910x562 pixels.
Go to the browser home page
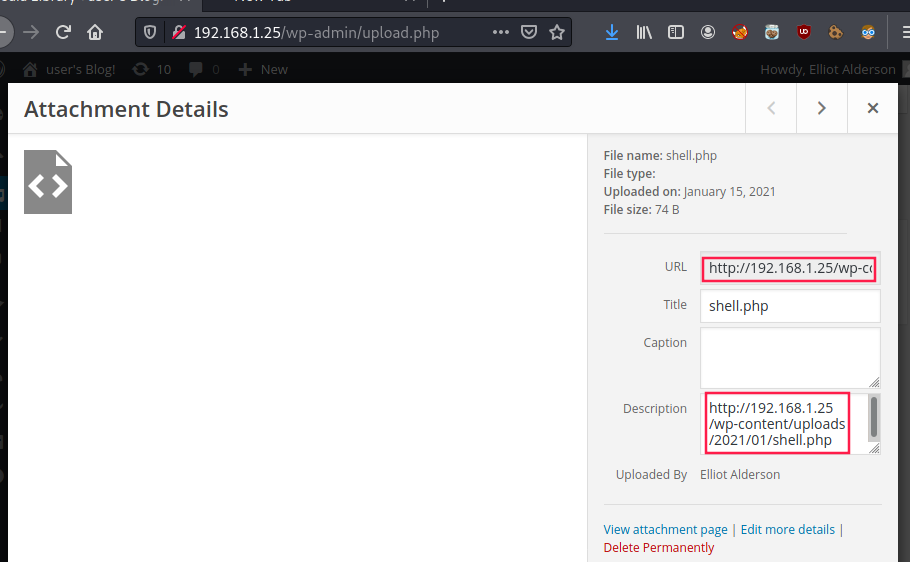95,32
